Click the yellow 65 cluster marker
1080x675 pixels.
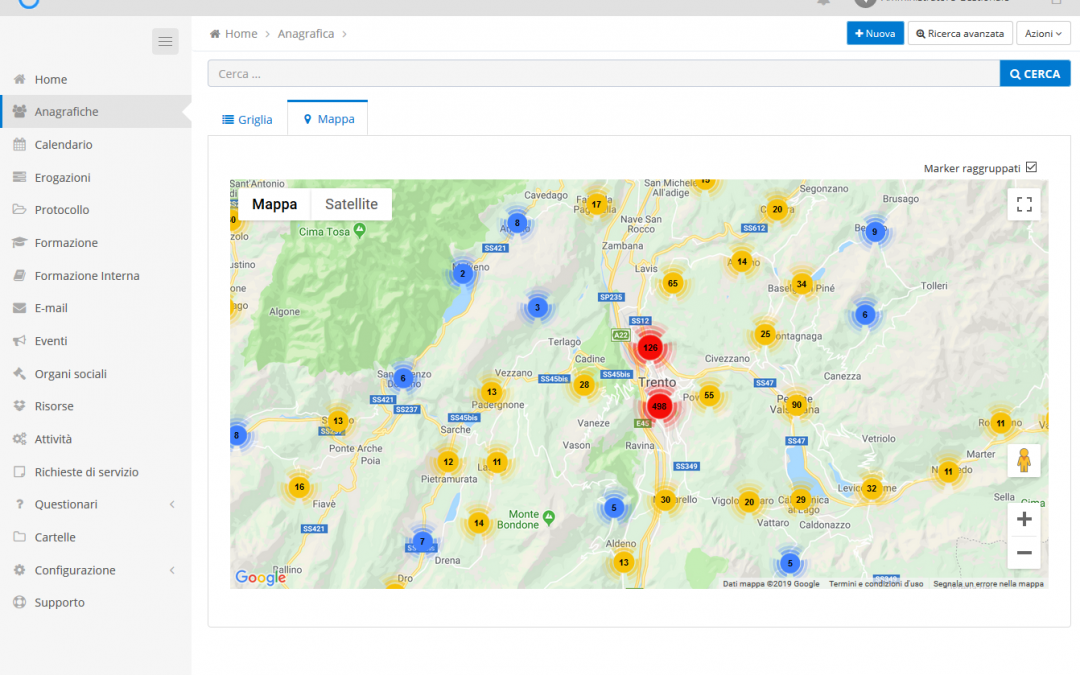click(672, 283)
